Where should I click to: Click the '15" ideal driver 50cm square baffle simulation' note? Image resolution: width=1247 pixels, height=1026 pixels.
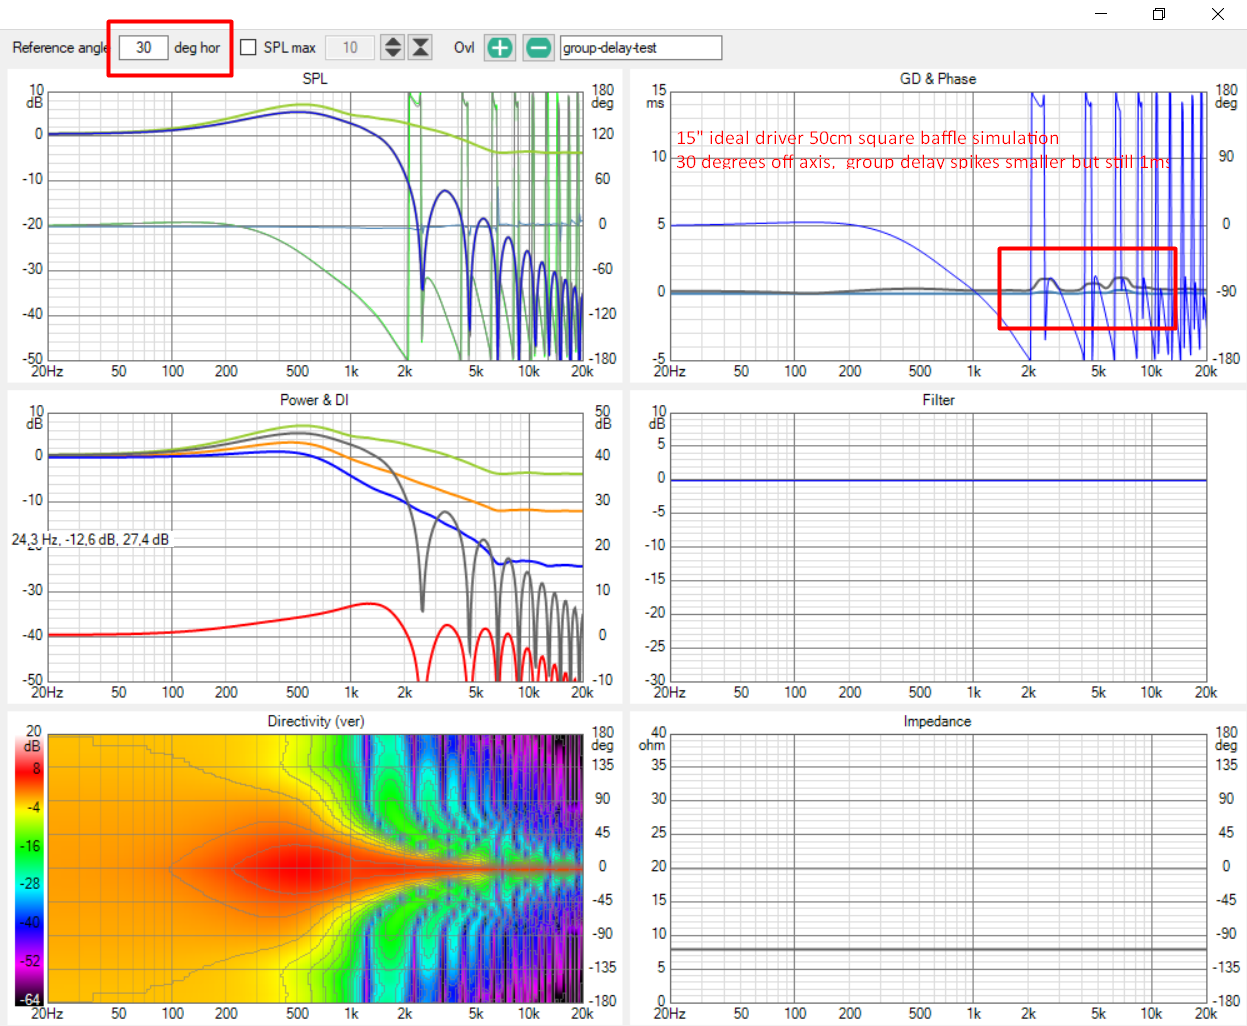click(867, 138)
